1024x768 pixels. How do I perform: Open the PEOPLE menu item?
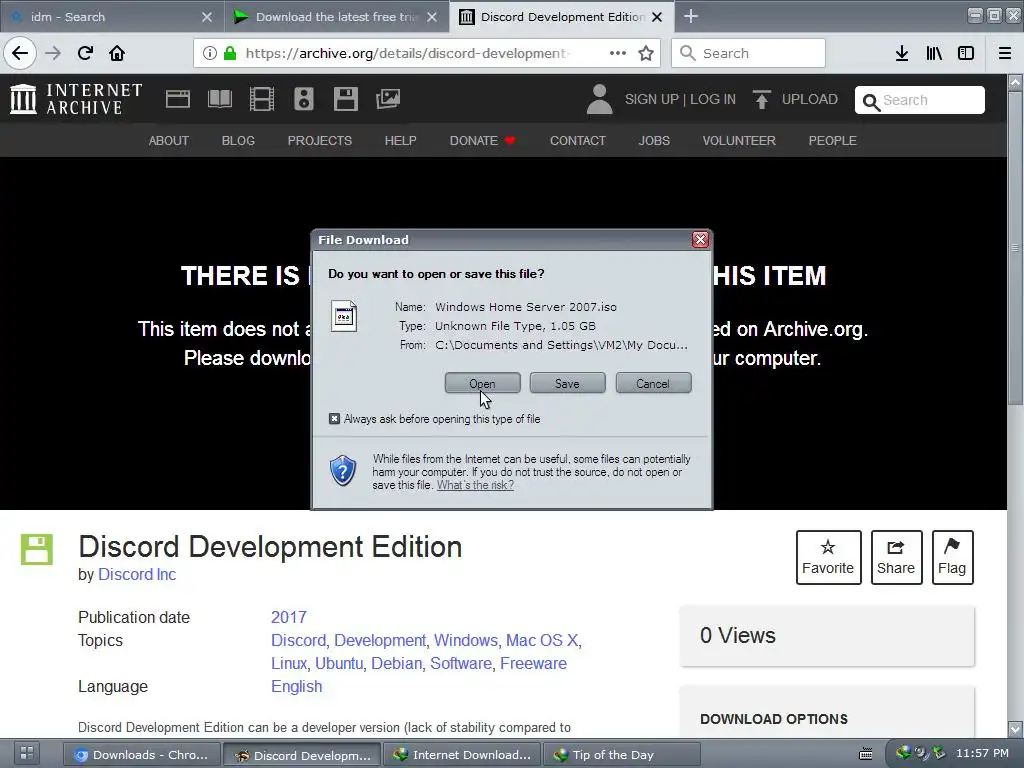833,140
